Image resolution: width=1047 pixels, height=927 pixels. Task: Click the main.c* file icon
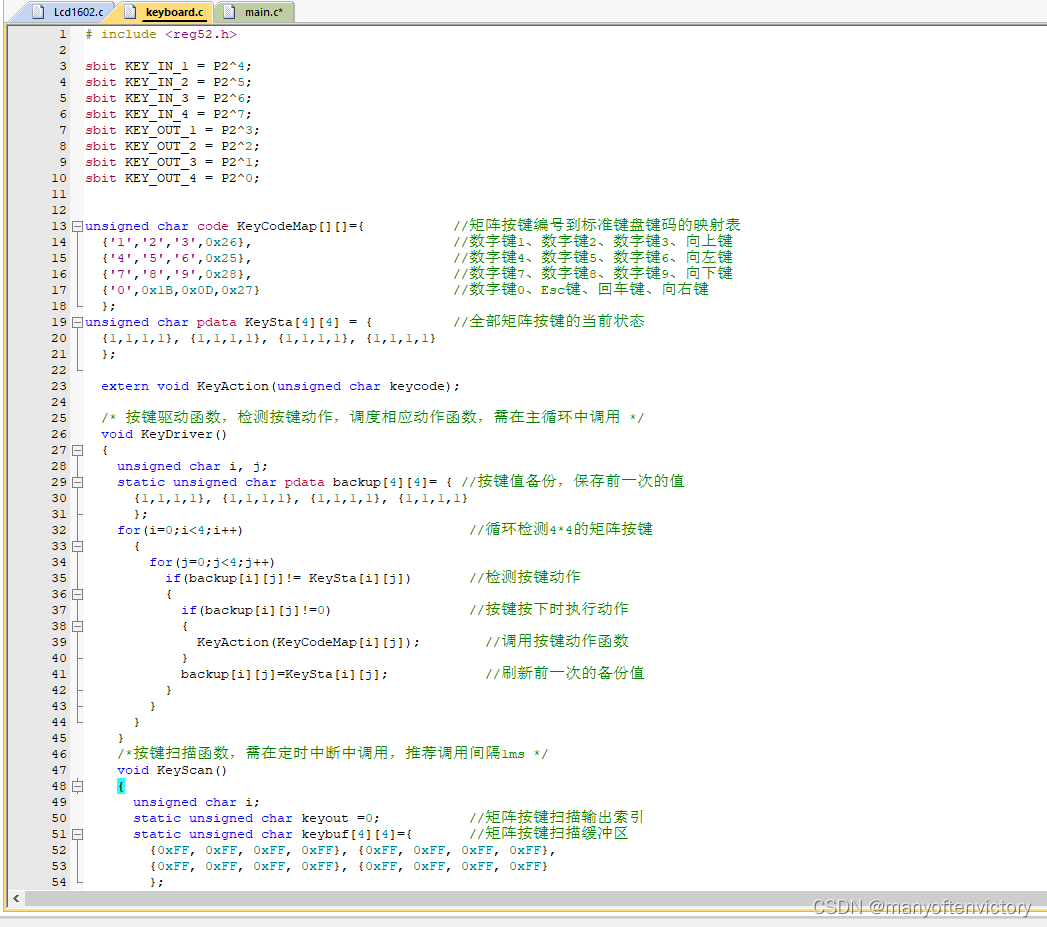click(x=230, y=12)
